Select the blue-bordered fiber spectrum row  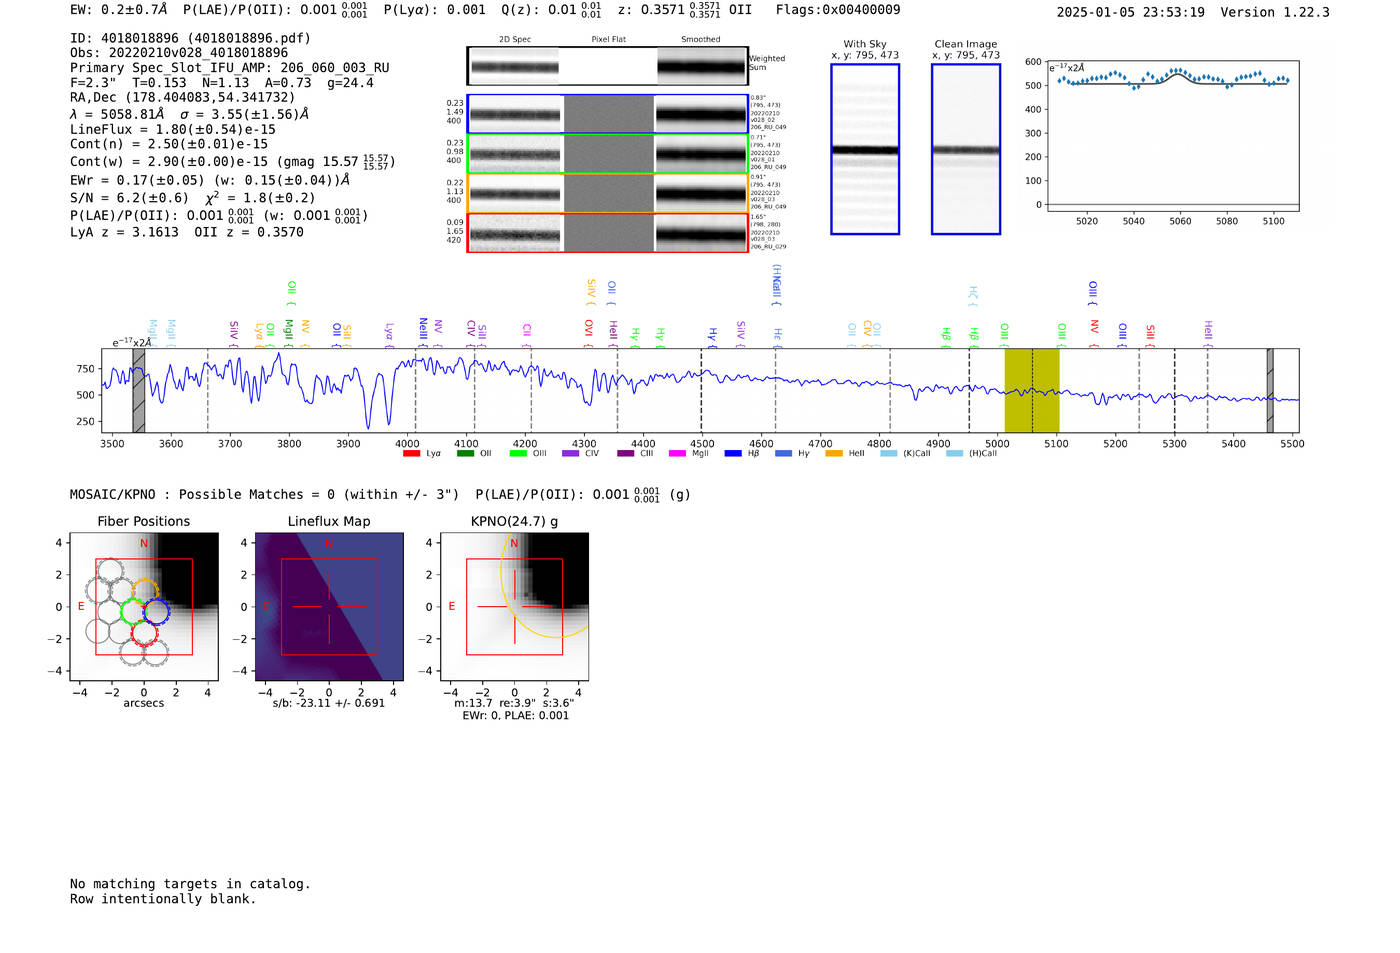[607, 114]
